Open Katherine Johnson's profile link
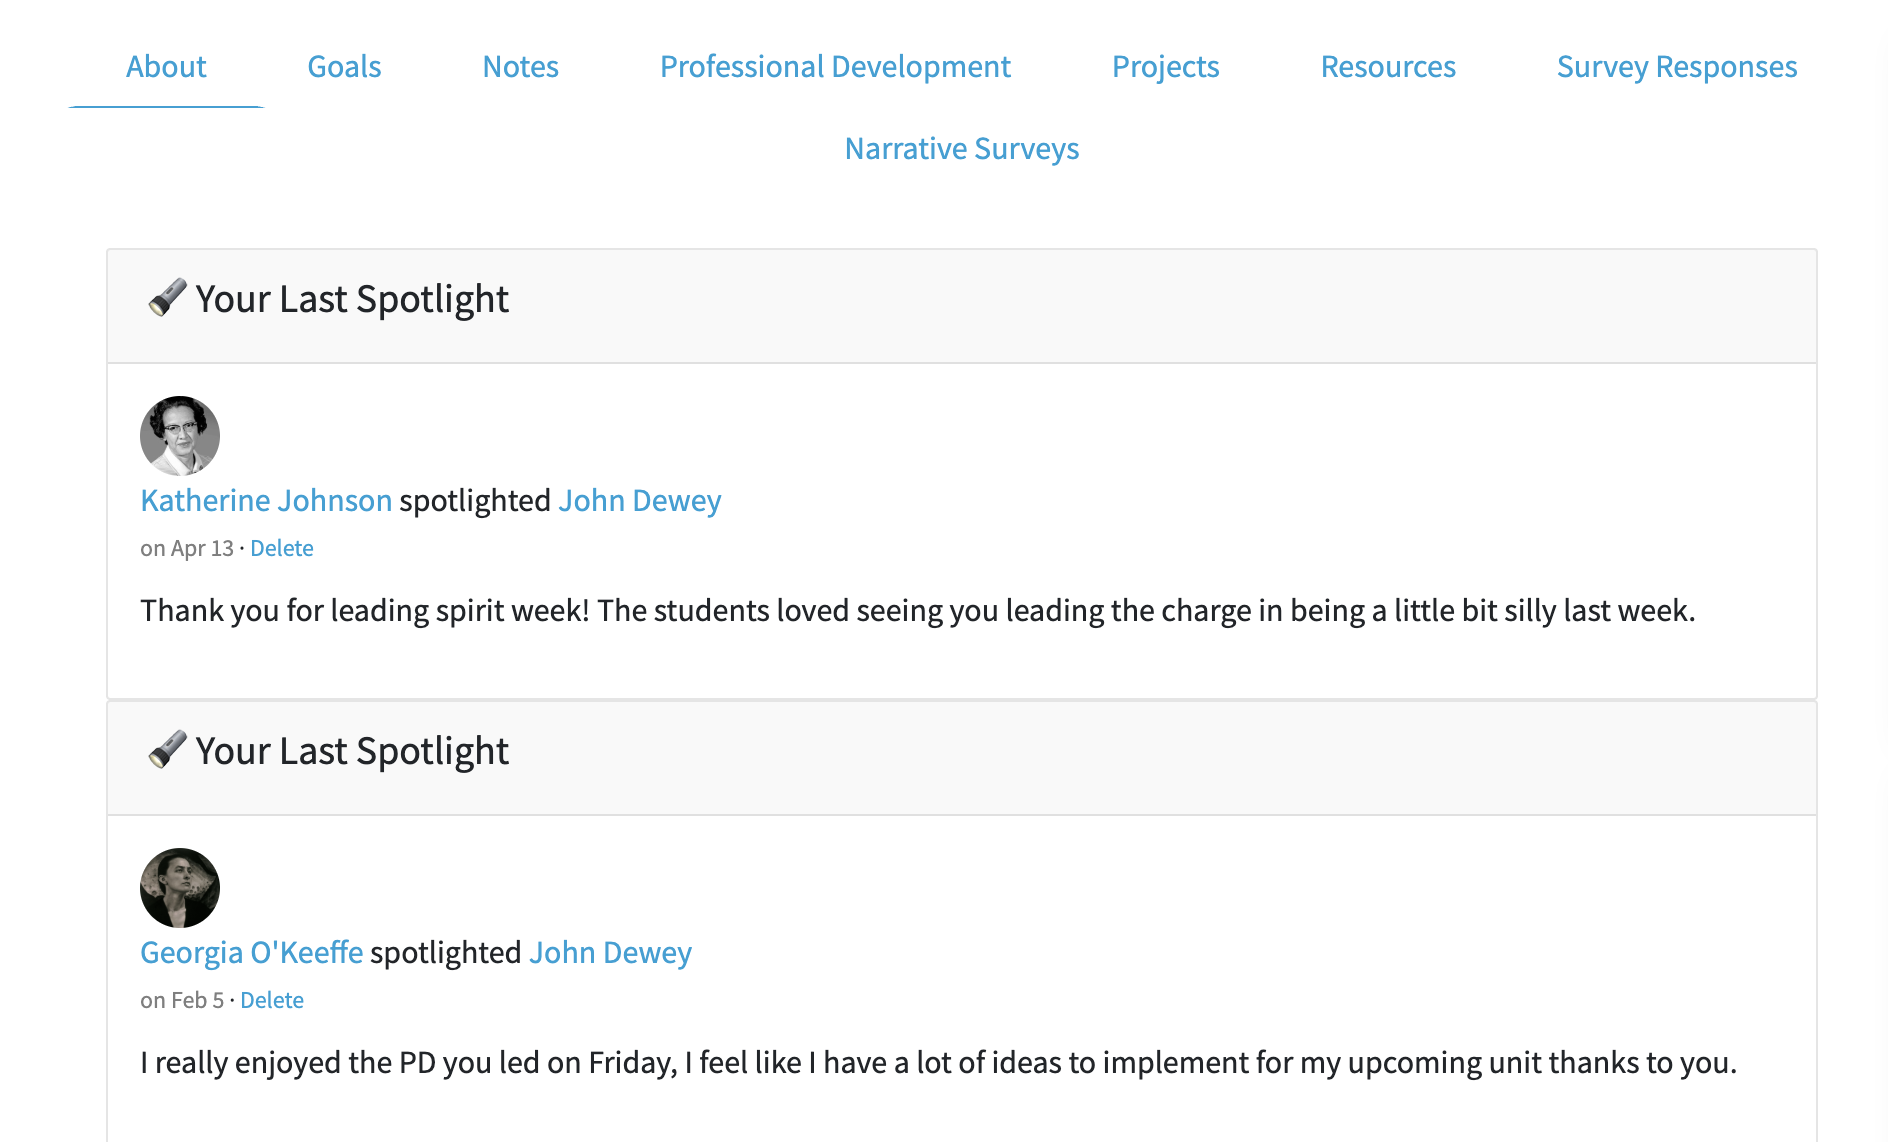The image size is (1888, 1142). (266, 500)
